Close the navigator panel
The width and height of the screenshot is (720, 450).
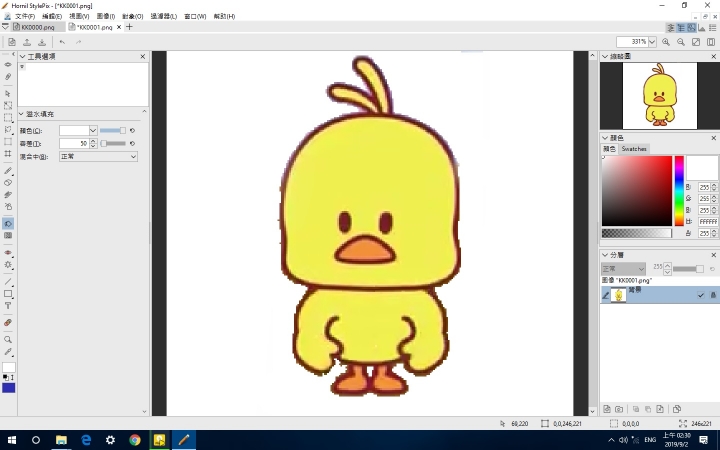click(x=714, y=56)
